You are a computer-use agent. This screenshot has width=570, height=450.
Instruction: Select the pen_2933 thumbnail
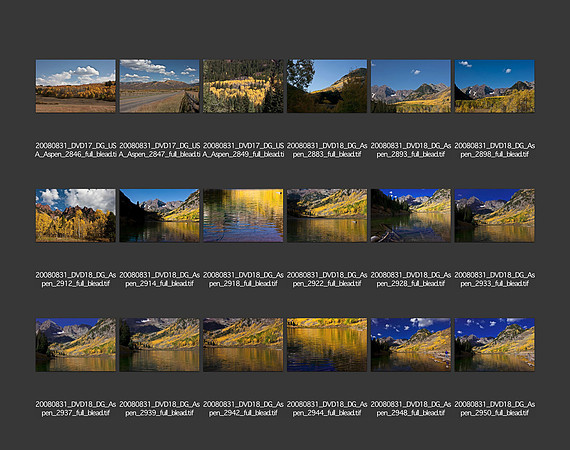[495, 215]
